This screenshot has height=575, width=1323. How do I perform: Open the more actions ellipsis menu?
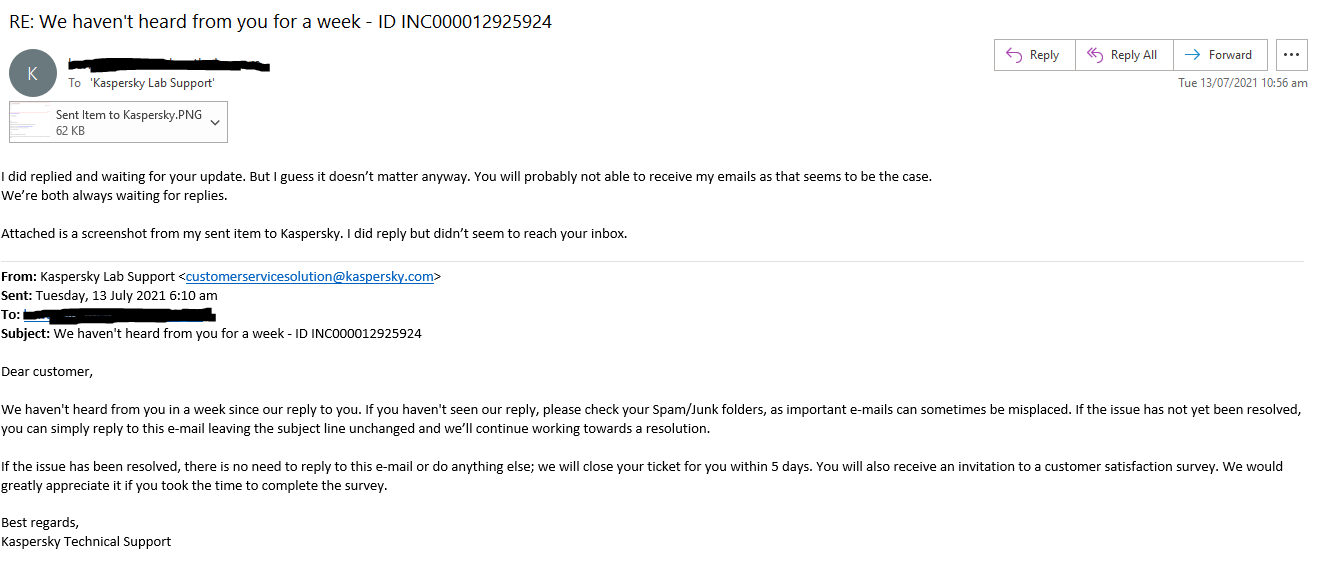(x=1292, y=55)
